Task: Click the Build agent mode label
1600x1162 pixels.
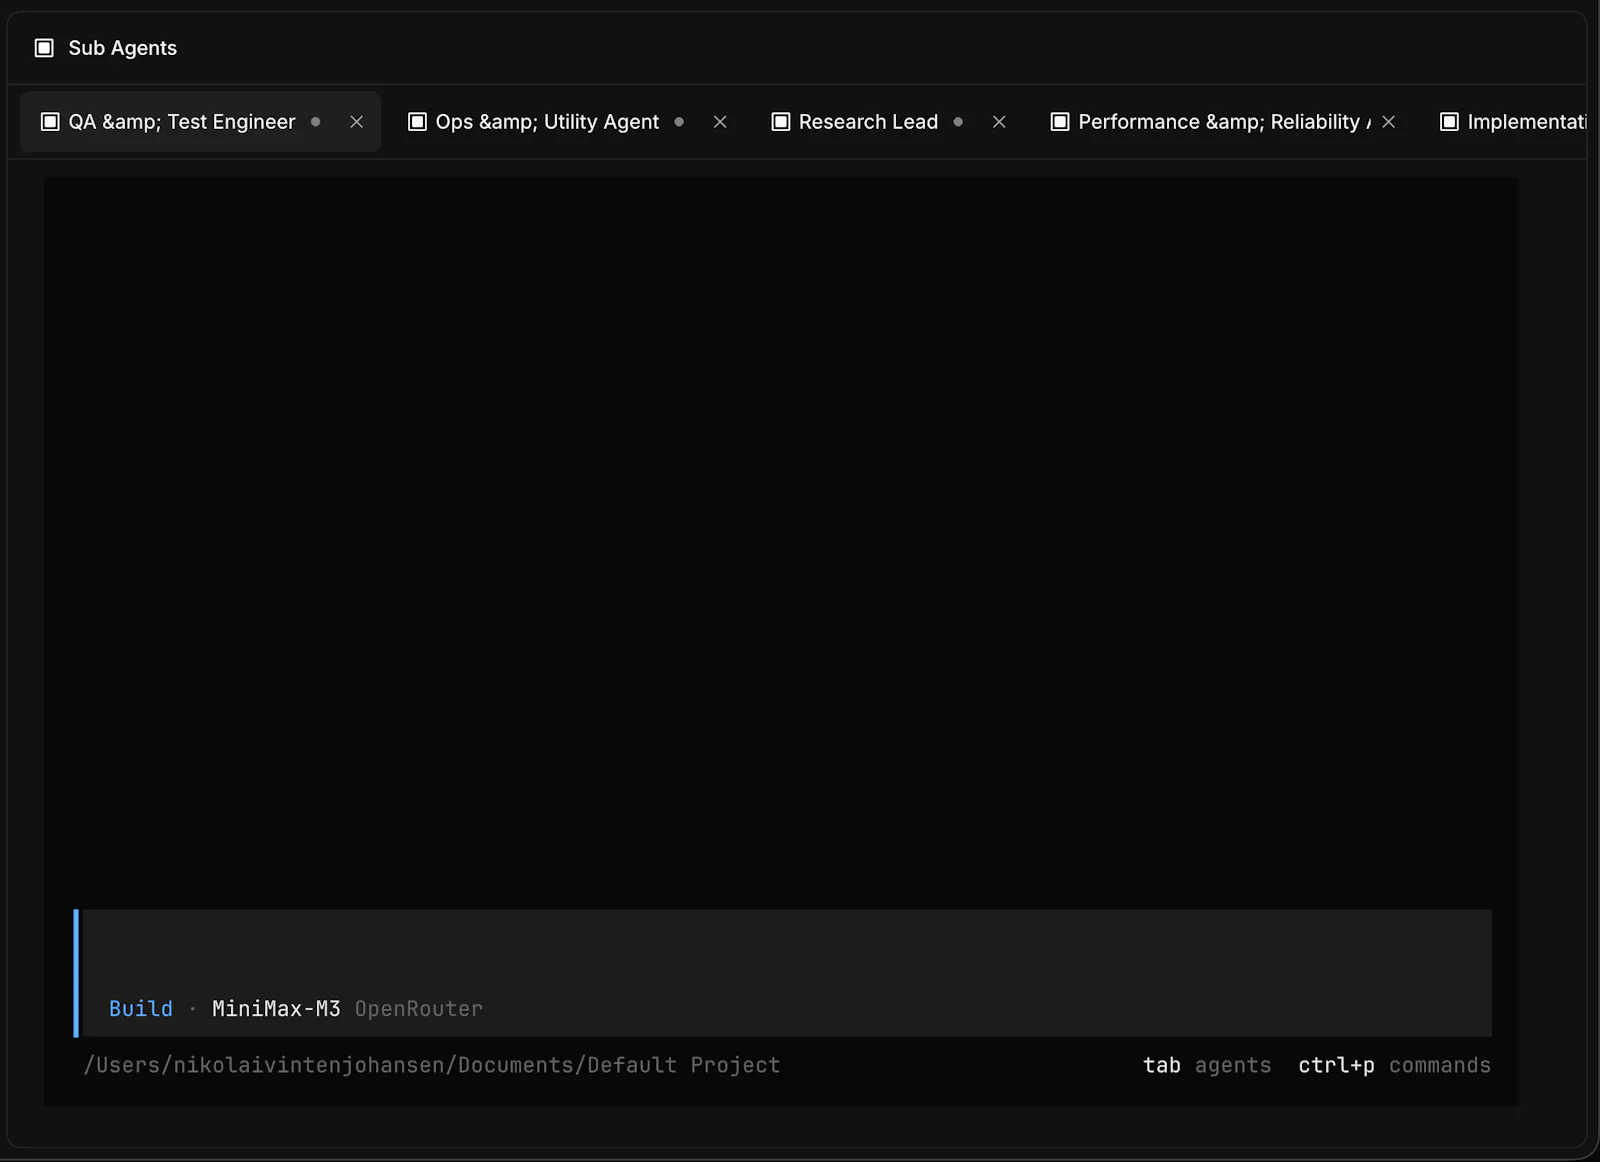Action: 141,1008
